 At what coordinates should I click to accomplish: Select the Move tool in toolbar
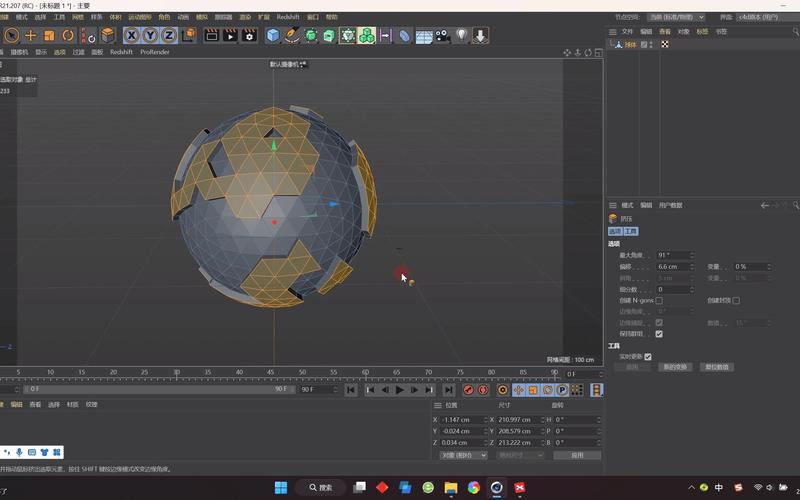click(30, 36)
